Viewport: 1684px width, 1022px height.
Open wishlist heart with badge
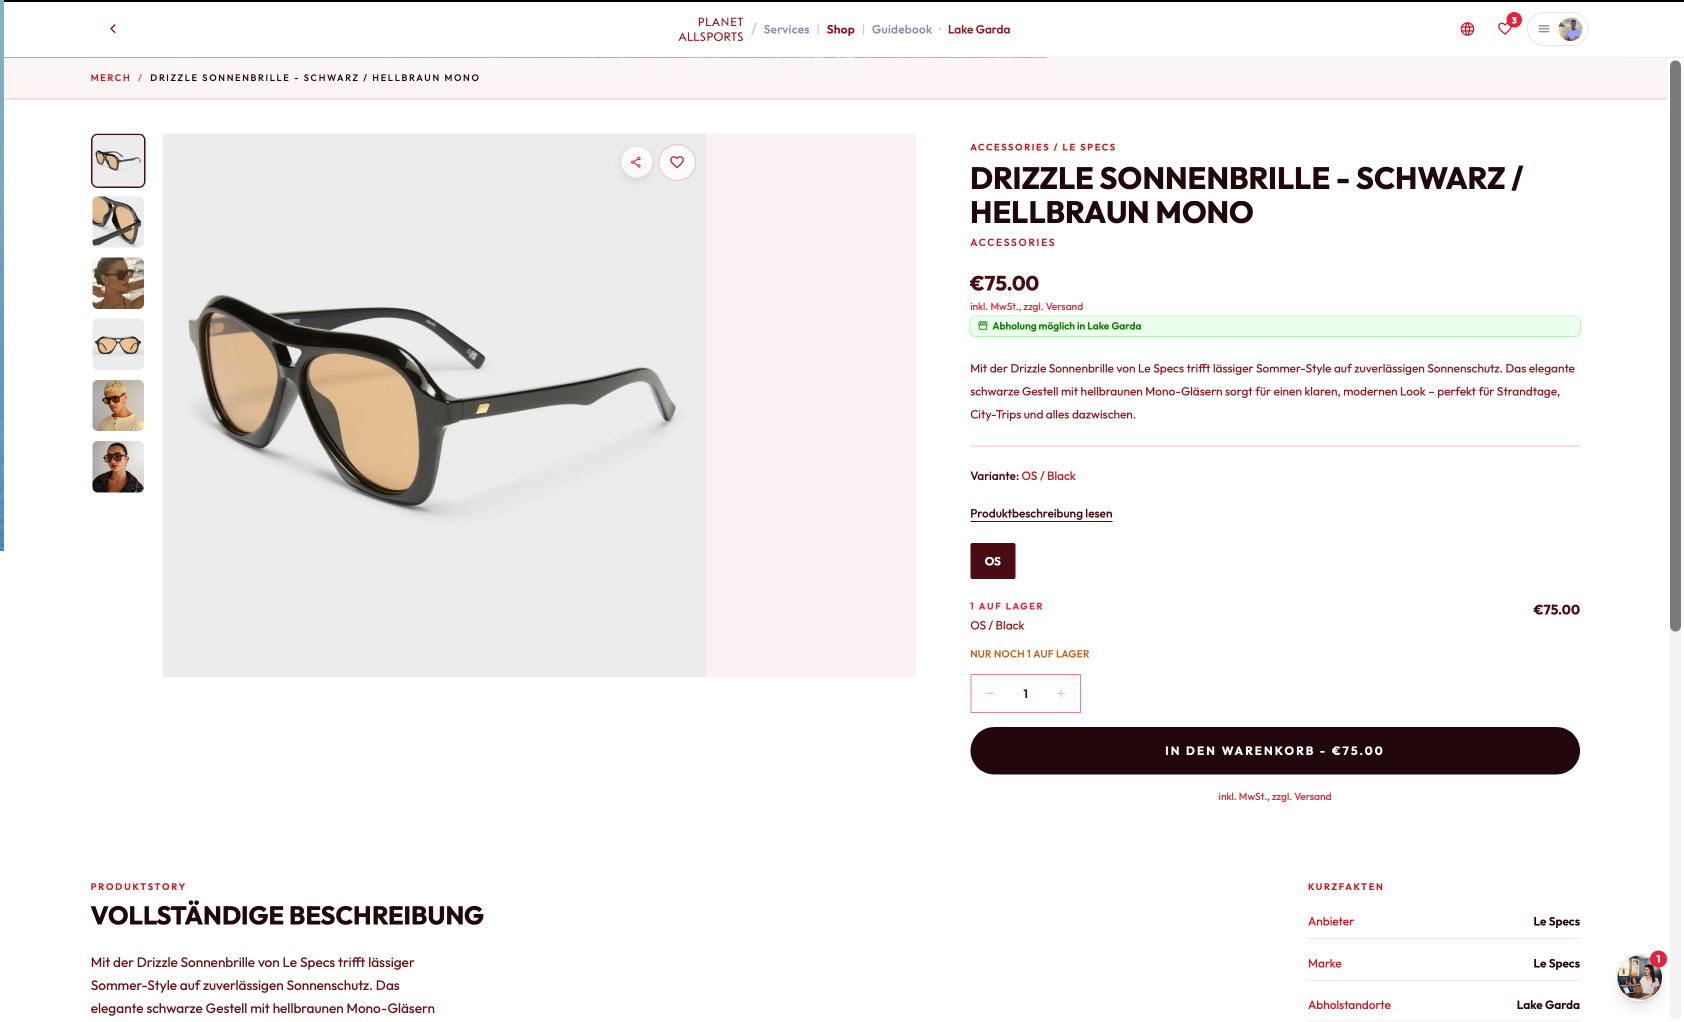click(1506, 28)
